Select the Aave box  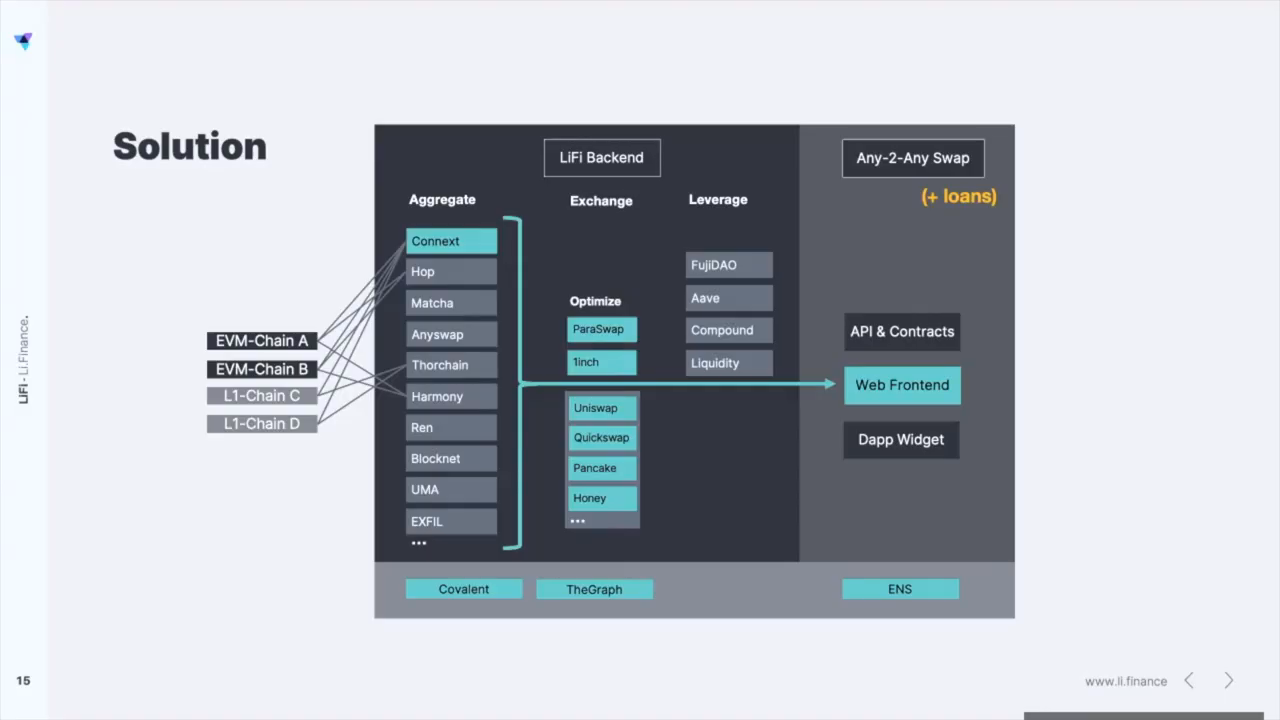(729, 298)
